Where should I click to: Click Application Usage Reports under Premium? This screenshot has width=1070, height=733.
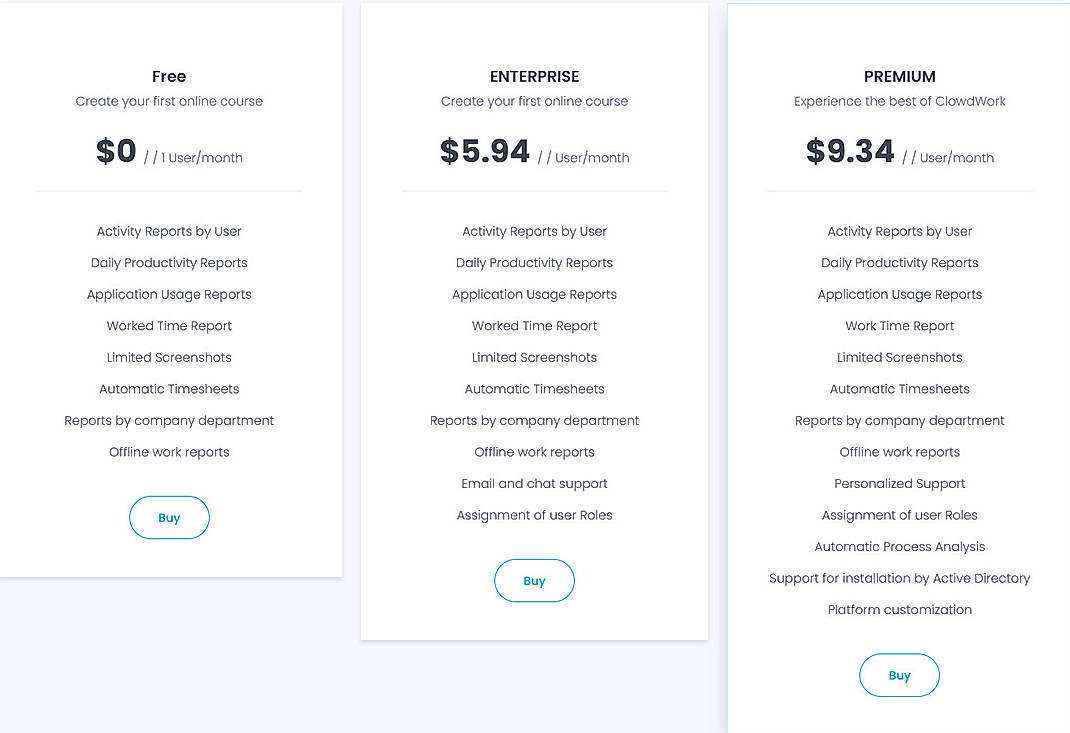(x=899, y=294)
